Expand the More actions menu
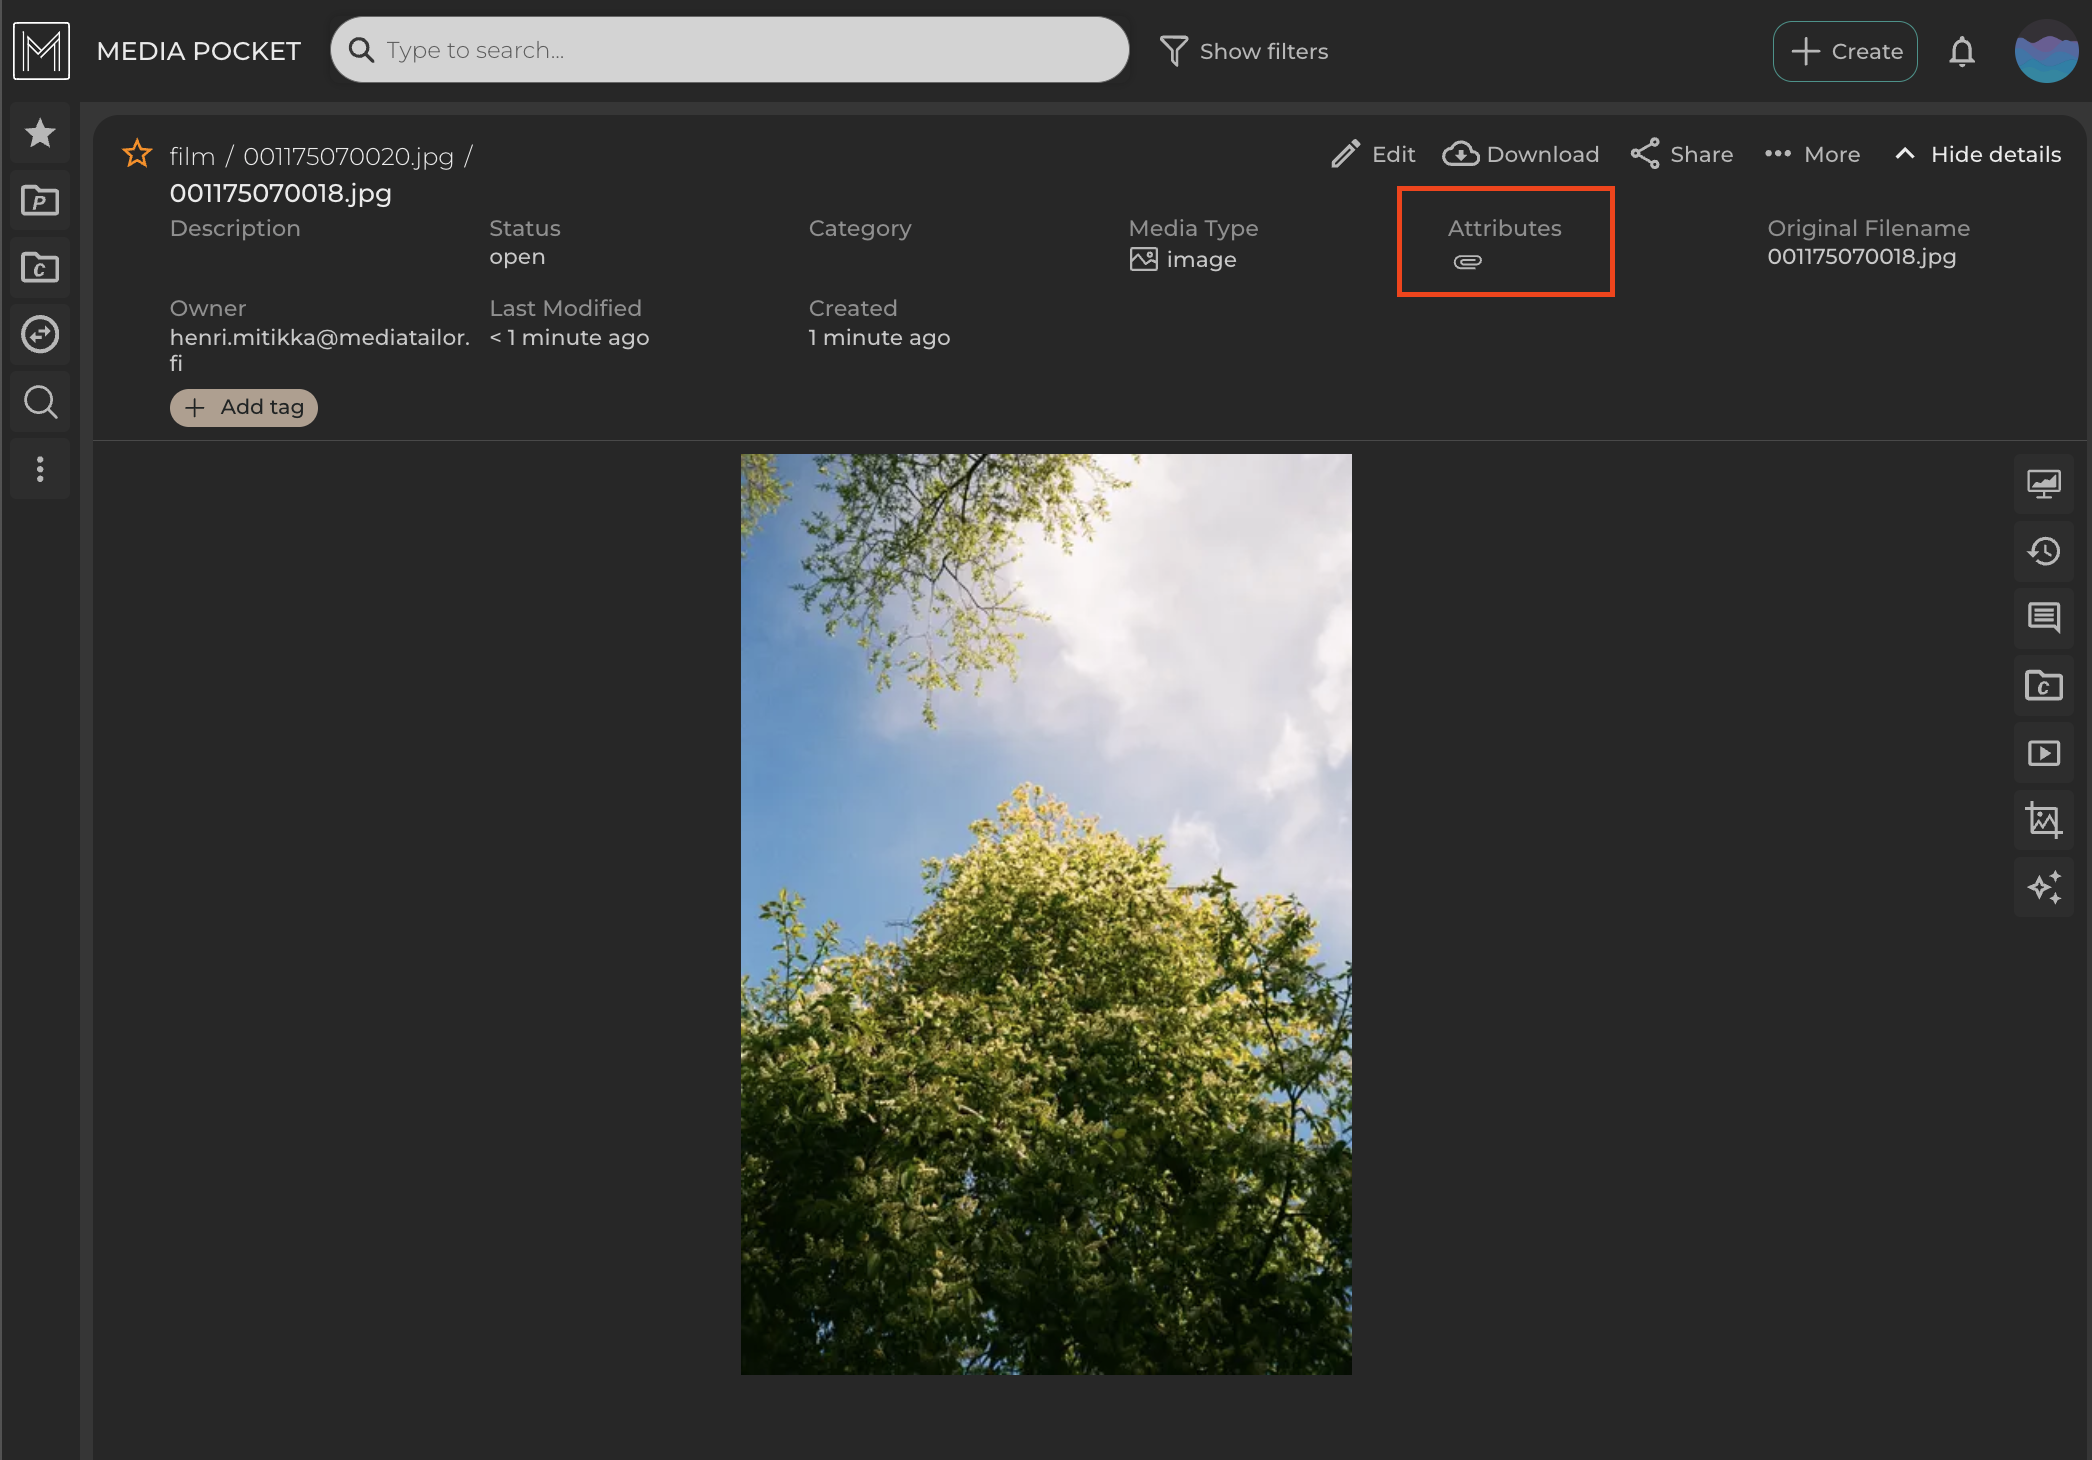Image resolution: width=2092 pixels, height=1460 pixels. (x=1812, y=154)
